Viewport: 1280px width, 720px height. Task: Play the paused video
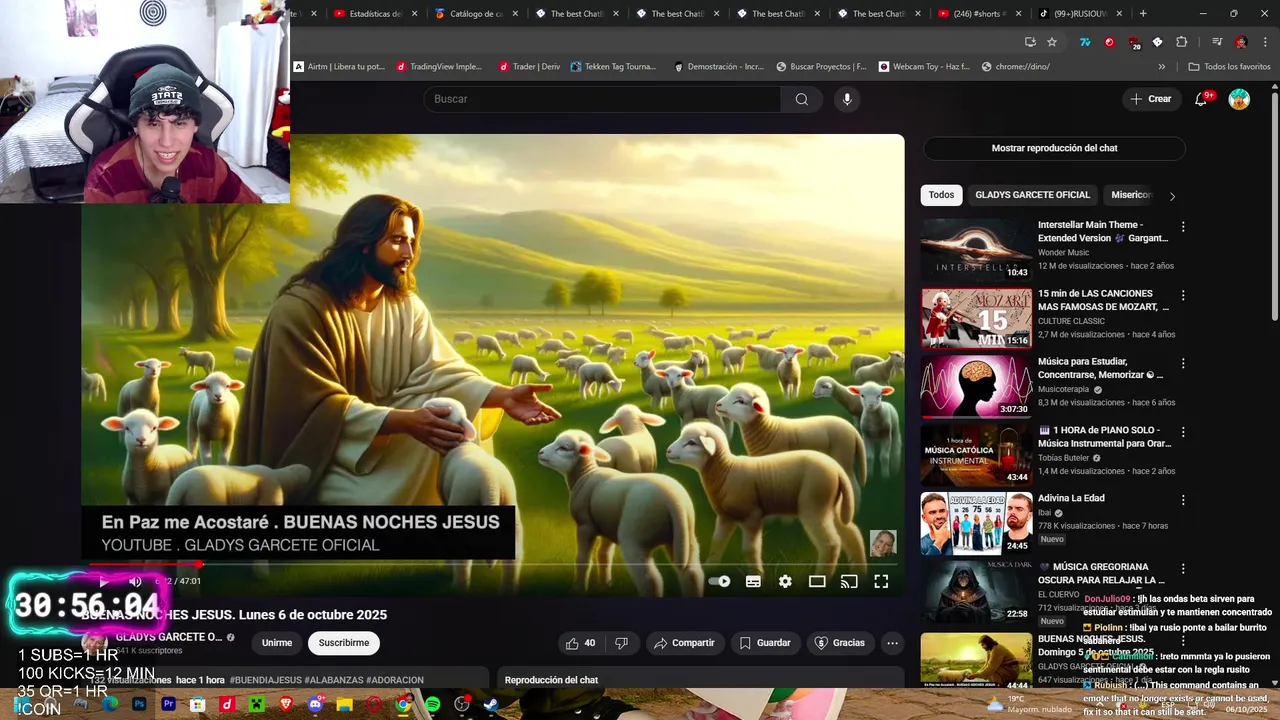pyautogui.click(x=103, y=581)
